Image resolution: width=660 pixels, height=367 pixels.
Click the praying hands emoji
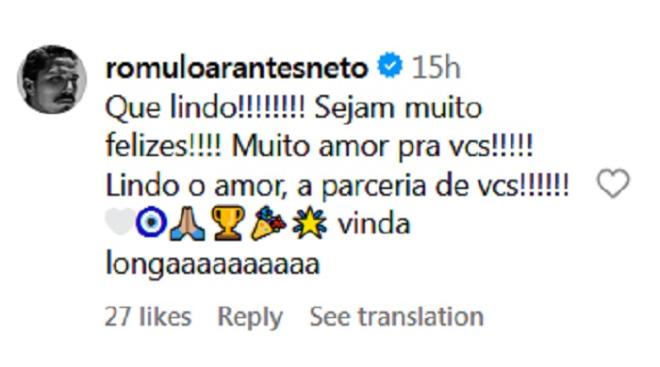click(187, 223)
